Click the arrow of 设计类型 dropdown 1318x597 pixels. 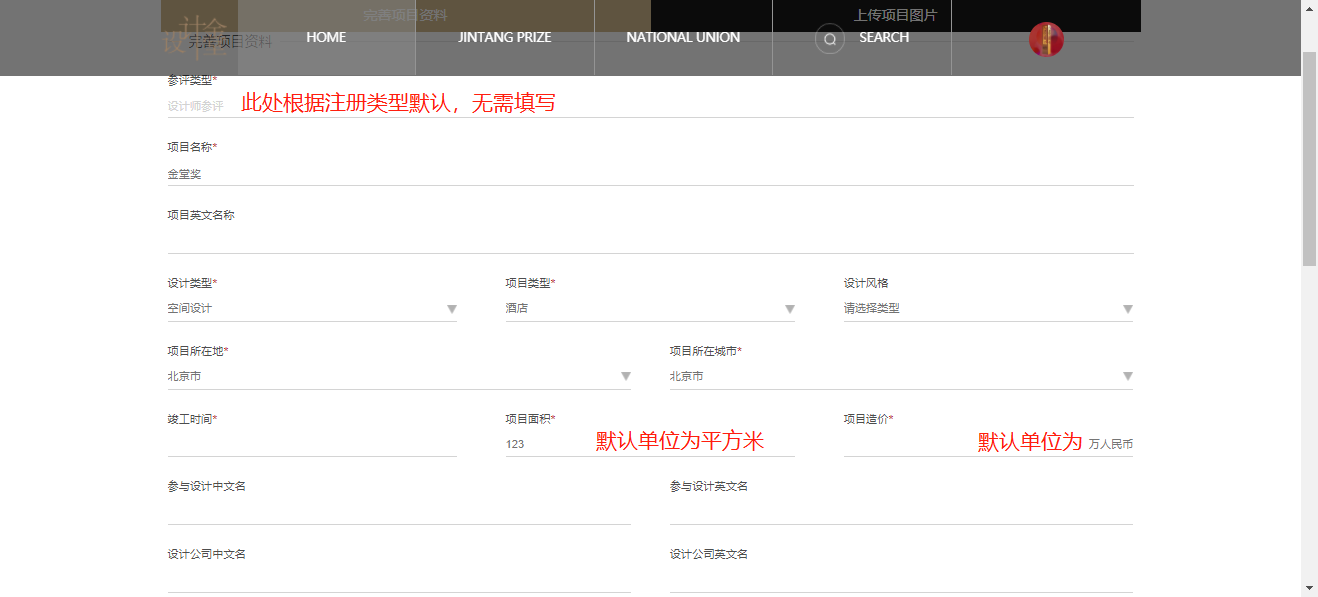coord(451,309)
